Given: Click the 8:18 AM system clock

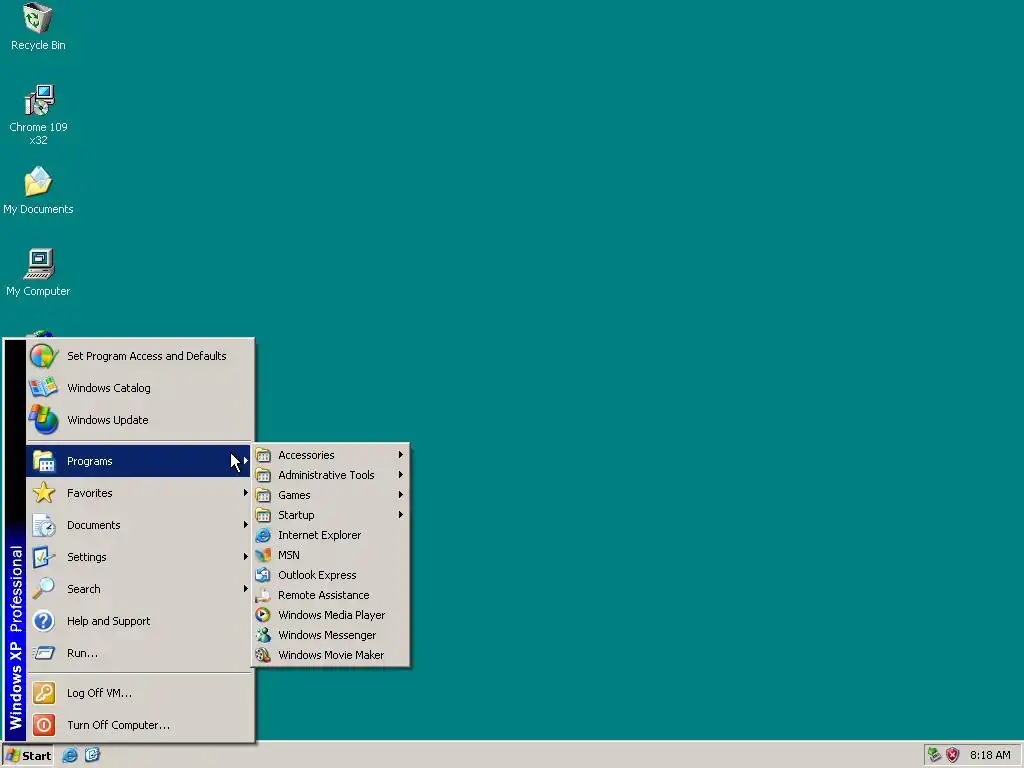Looking at the screenshot, I should point(990,756).
